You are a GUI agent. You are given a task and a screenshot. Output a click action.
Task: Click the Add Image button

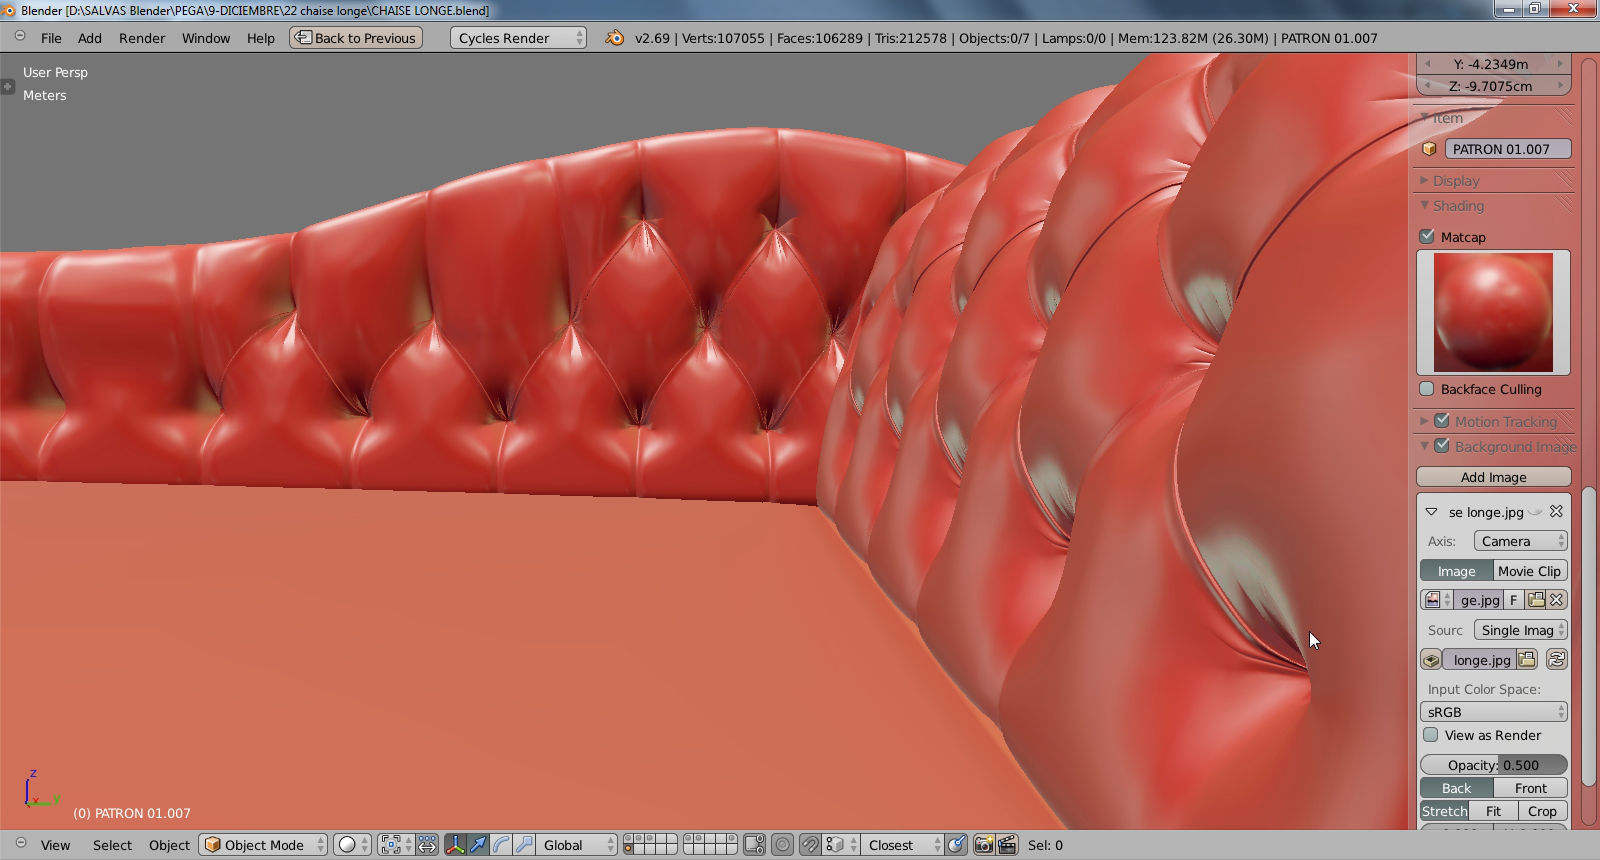(x=1494, y=477)
